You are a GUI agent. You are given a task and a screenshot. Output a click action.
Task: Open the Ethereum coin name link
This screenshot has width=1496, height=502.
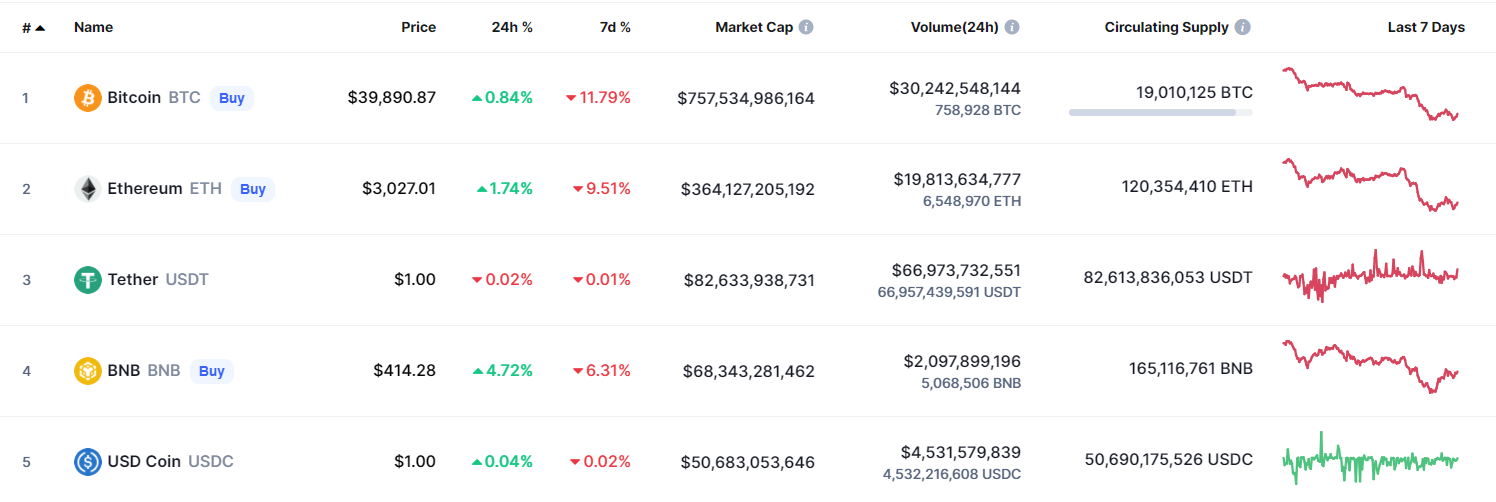pyautogui.click(x=145, y=189)
